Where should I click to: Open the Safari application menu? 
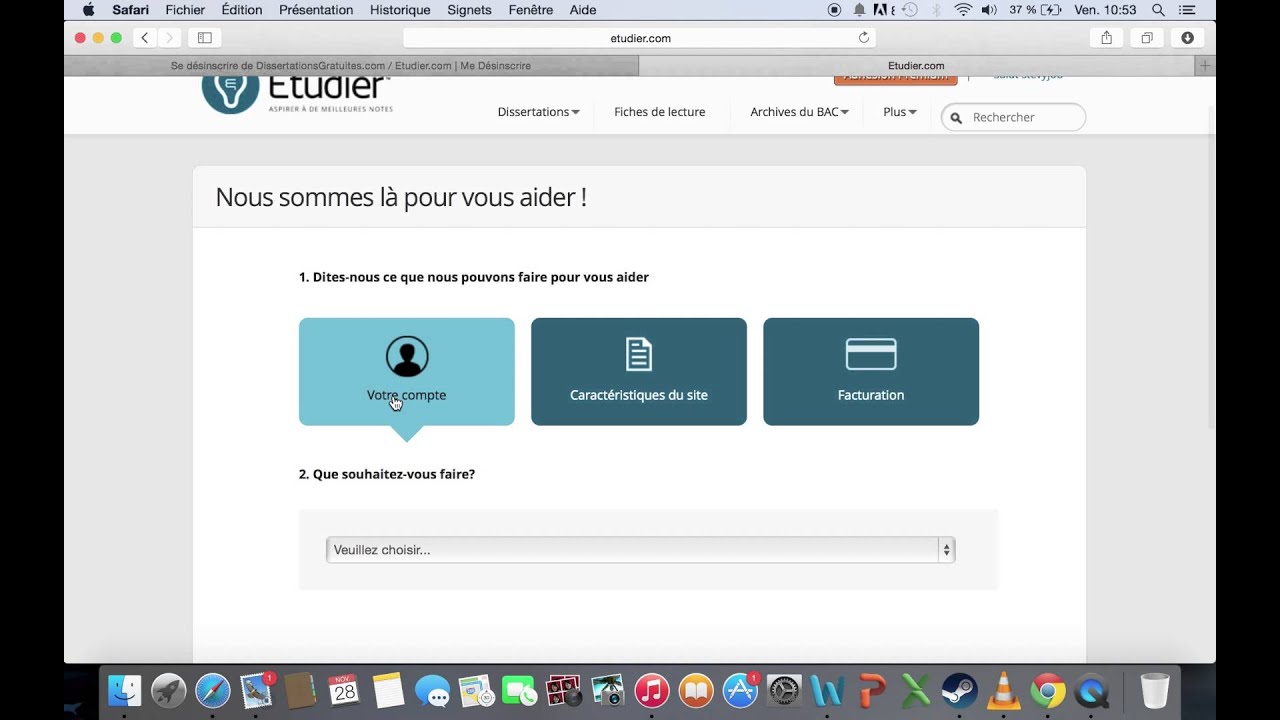[131, 10]
